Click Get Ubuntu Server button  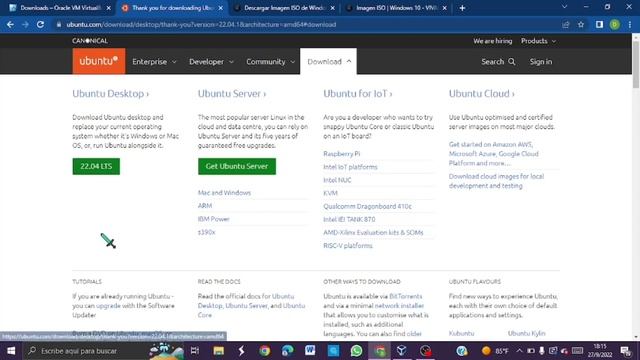click(x=237, y=166)
